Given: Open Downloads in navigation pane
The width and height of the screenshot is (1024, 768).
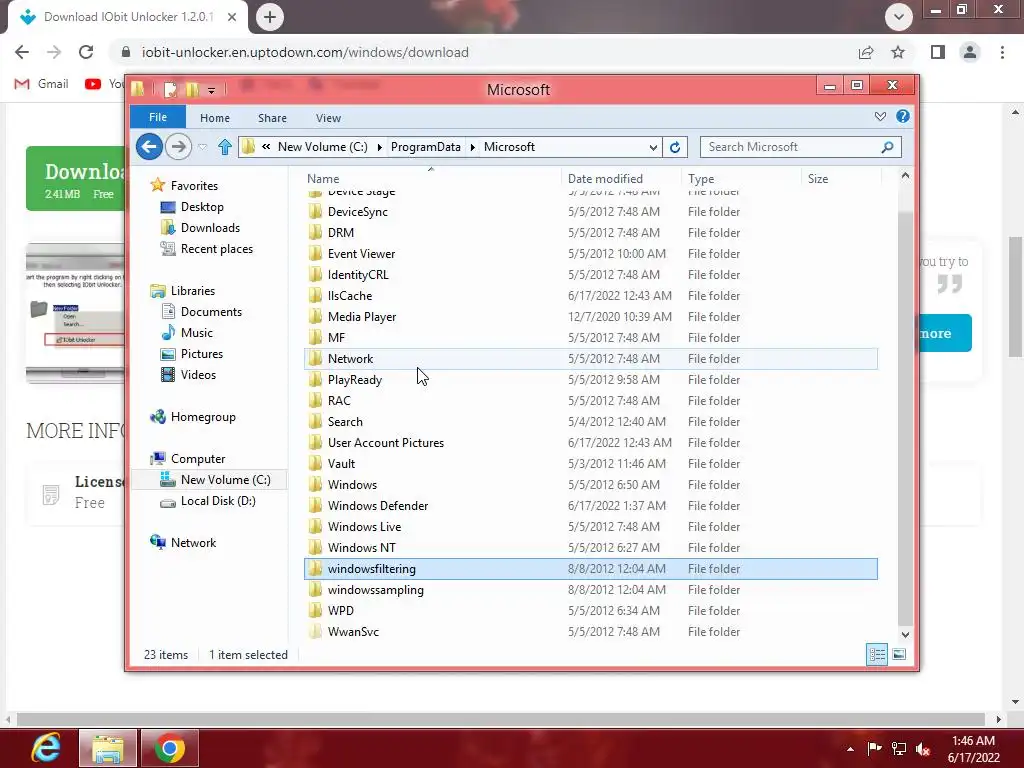Looking at the screenshot, I should tap(210, 228).
